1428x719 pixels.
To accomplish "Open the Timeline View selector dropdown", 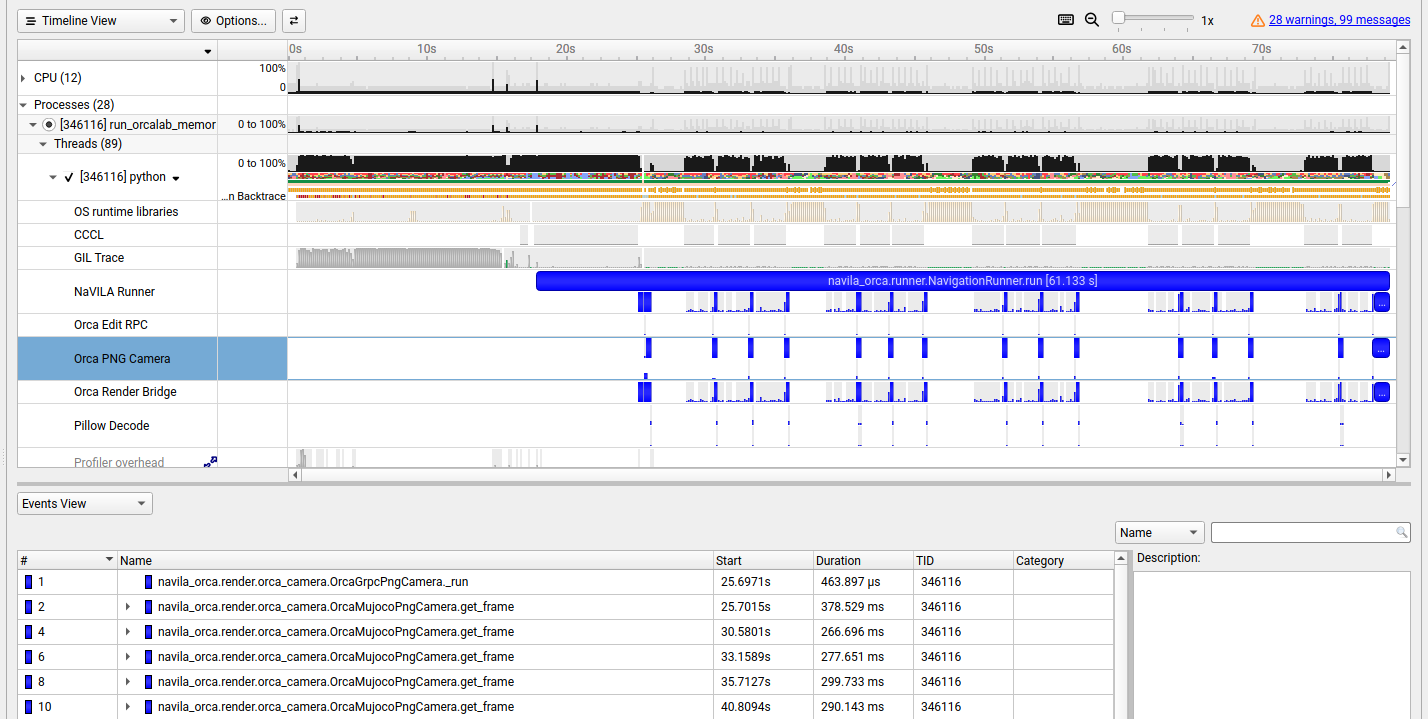I will tap(101, 20).
